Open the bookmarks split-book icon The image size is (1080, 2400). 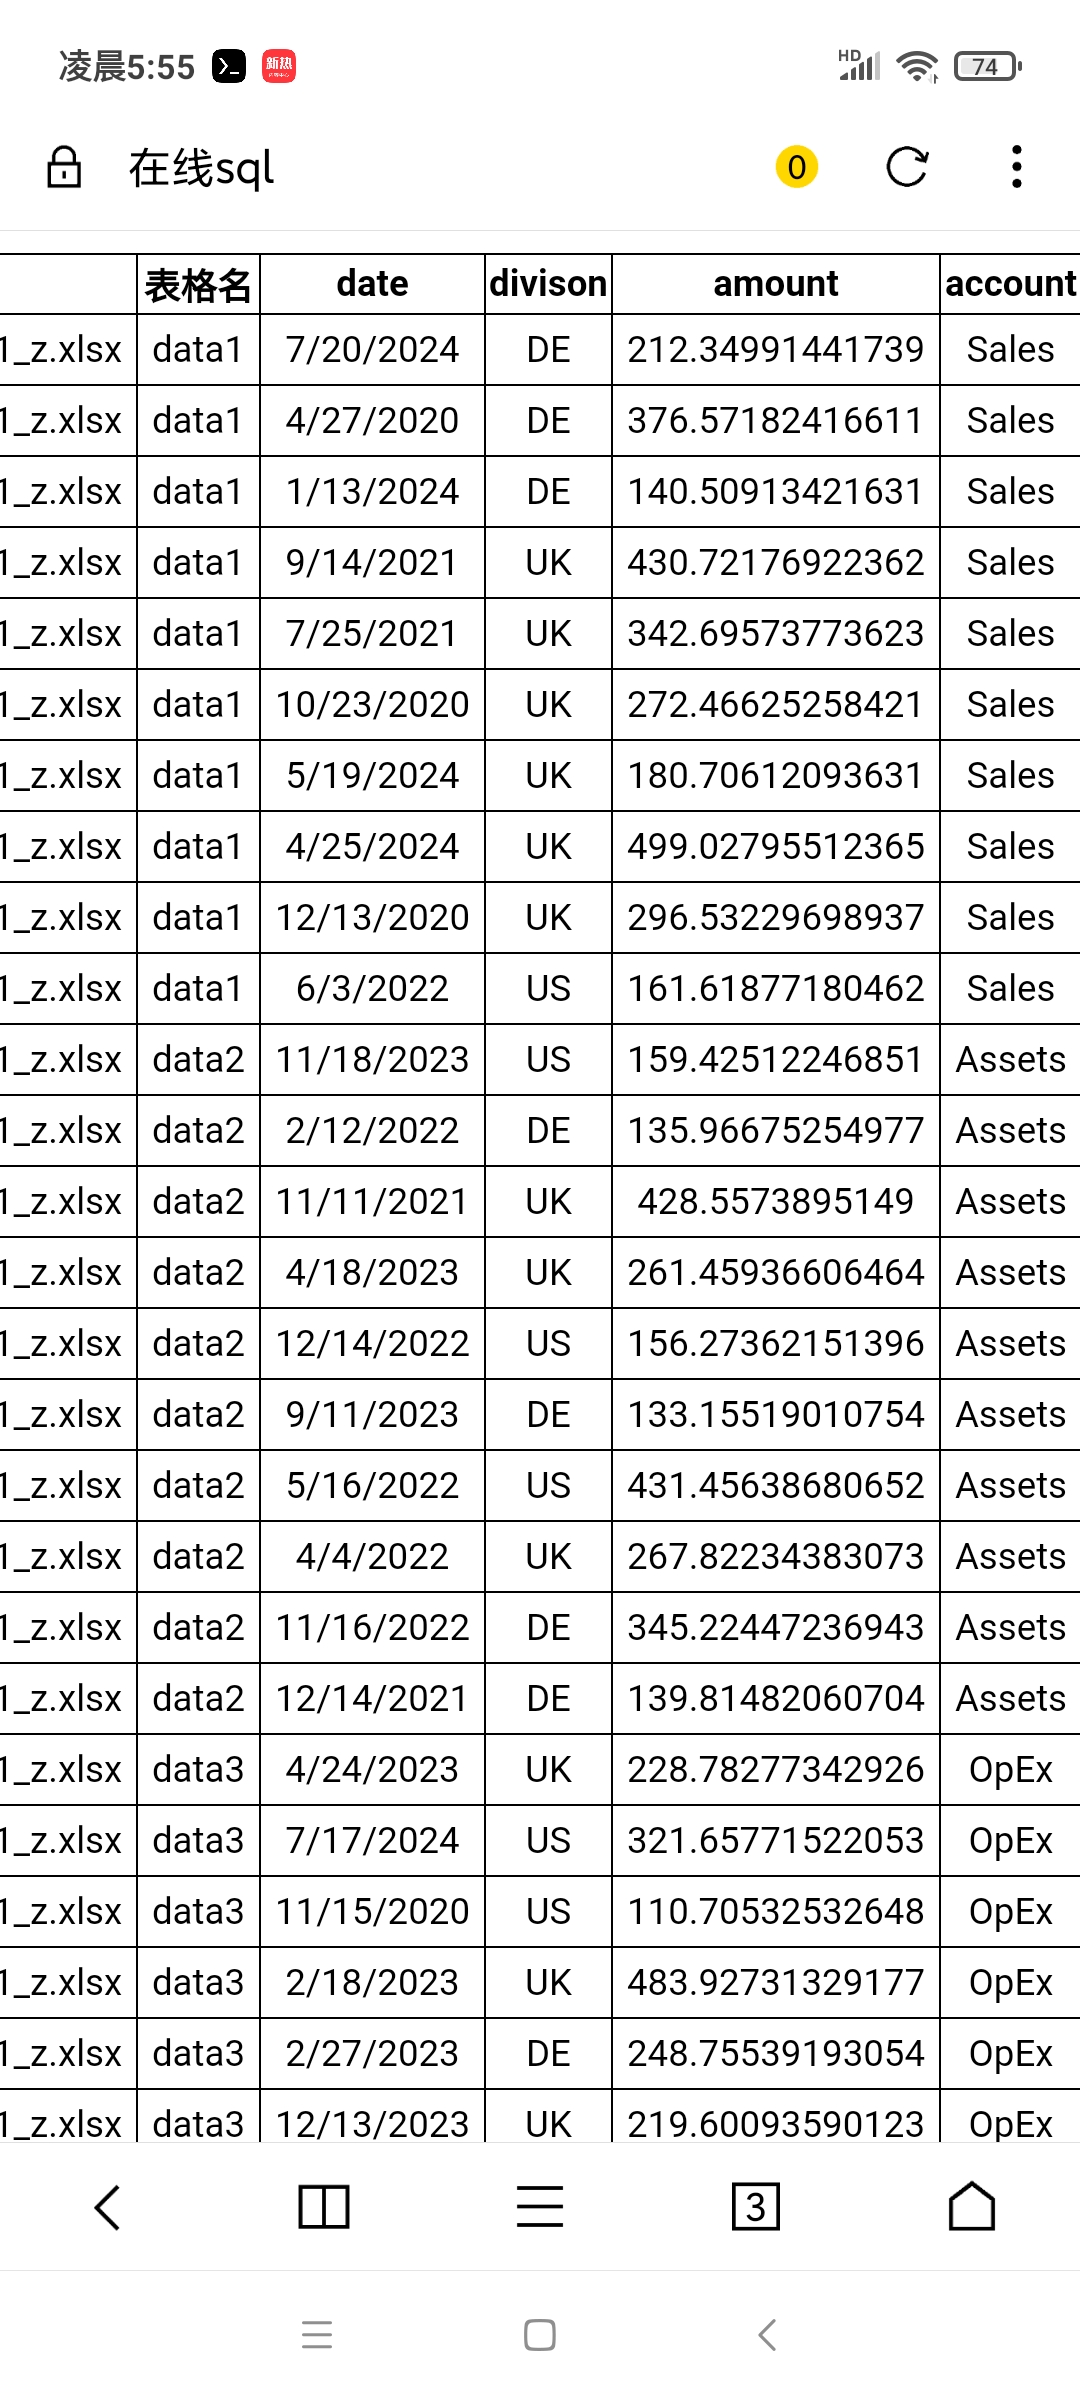[324, 2207]
